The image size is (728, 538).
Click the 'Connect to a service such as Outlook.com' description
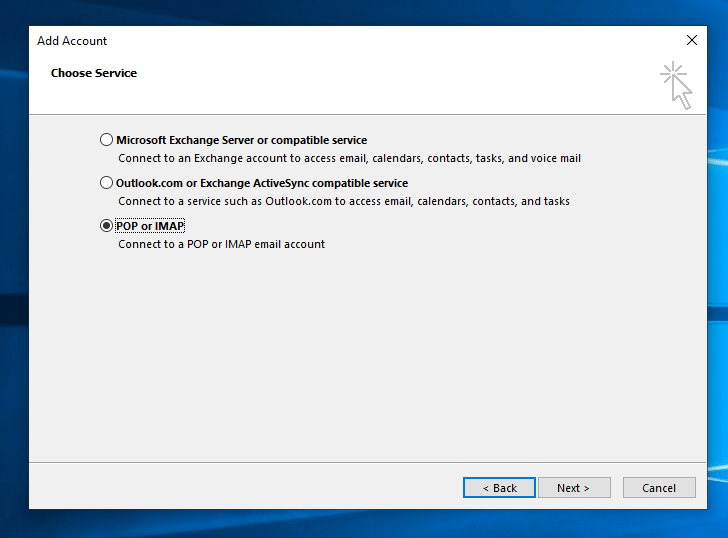click(343, 201)
